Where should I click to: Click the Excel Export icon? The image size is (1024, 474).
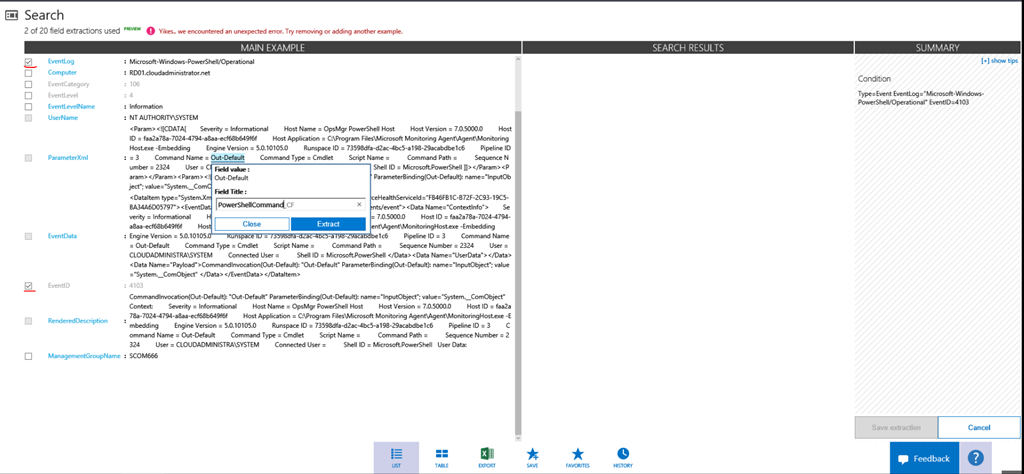coord(487,456)
